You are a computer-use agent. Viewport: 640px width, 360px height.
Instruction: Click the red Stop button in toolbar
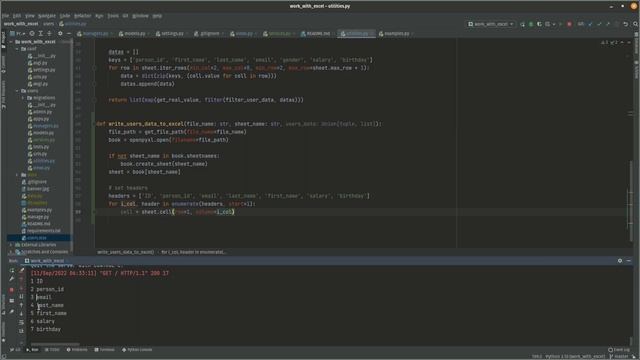569,24
